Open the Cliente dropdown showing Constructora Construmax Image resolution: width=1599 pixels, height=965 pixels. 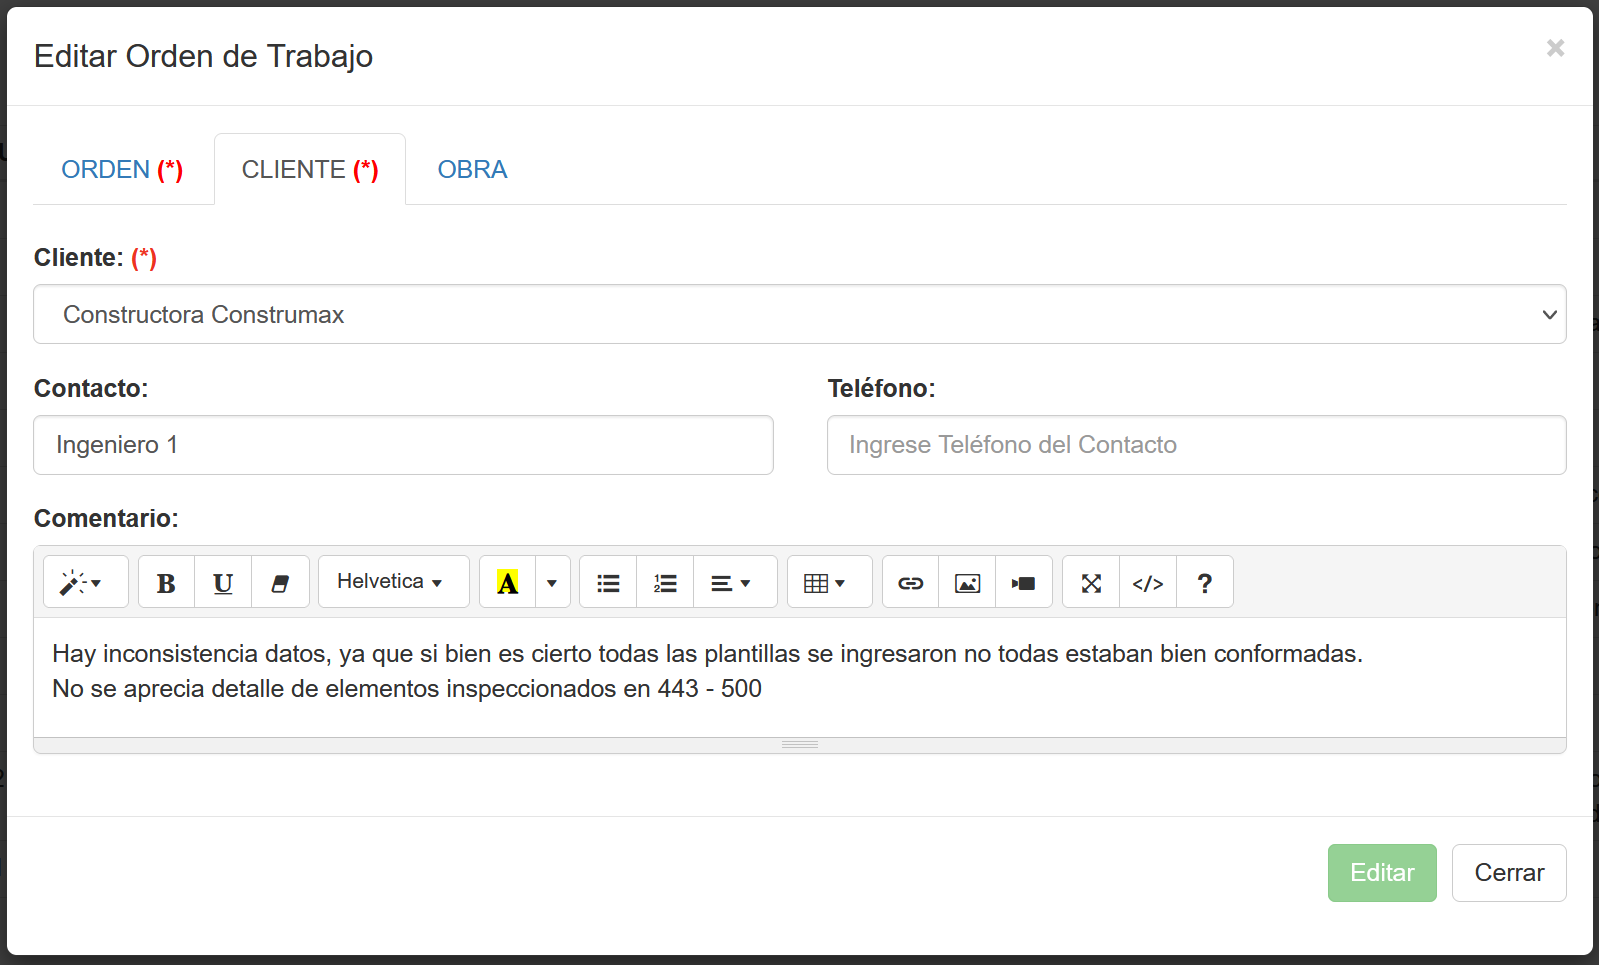coord(799,314)
